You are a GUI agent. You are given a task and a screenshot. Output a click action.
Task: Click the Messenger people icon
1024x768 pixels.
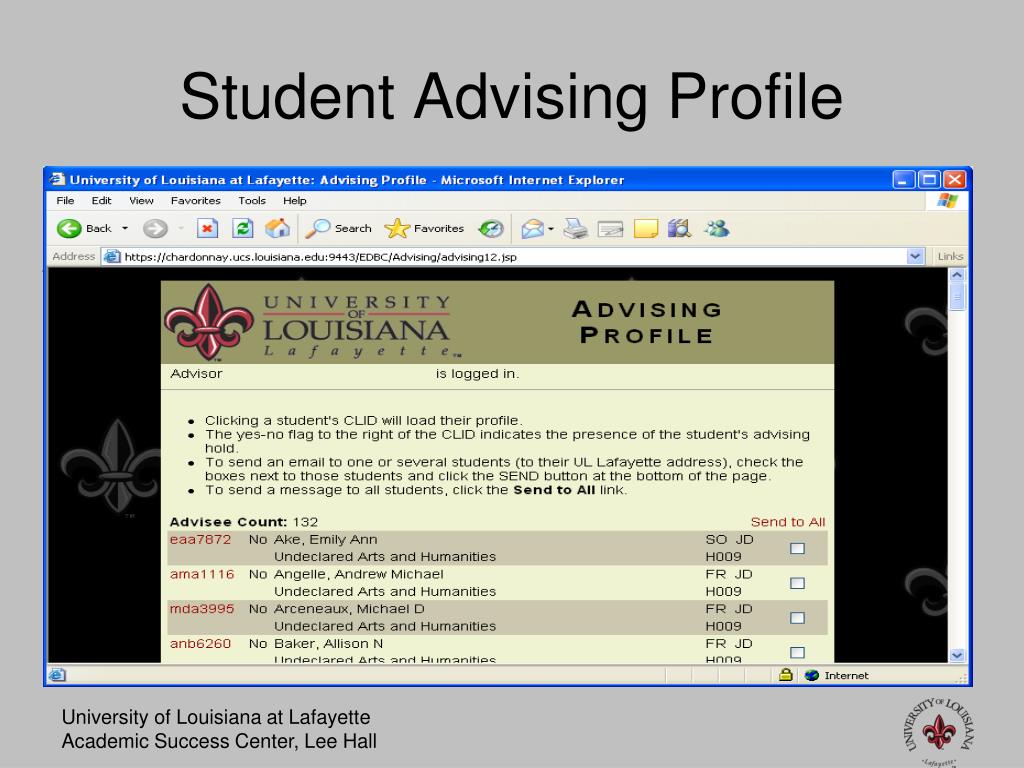point(716,229)
